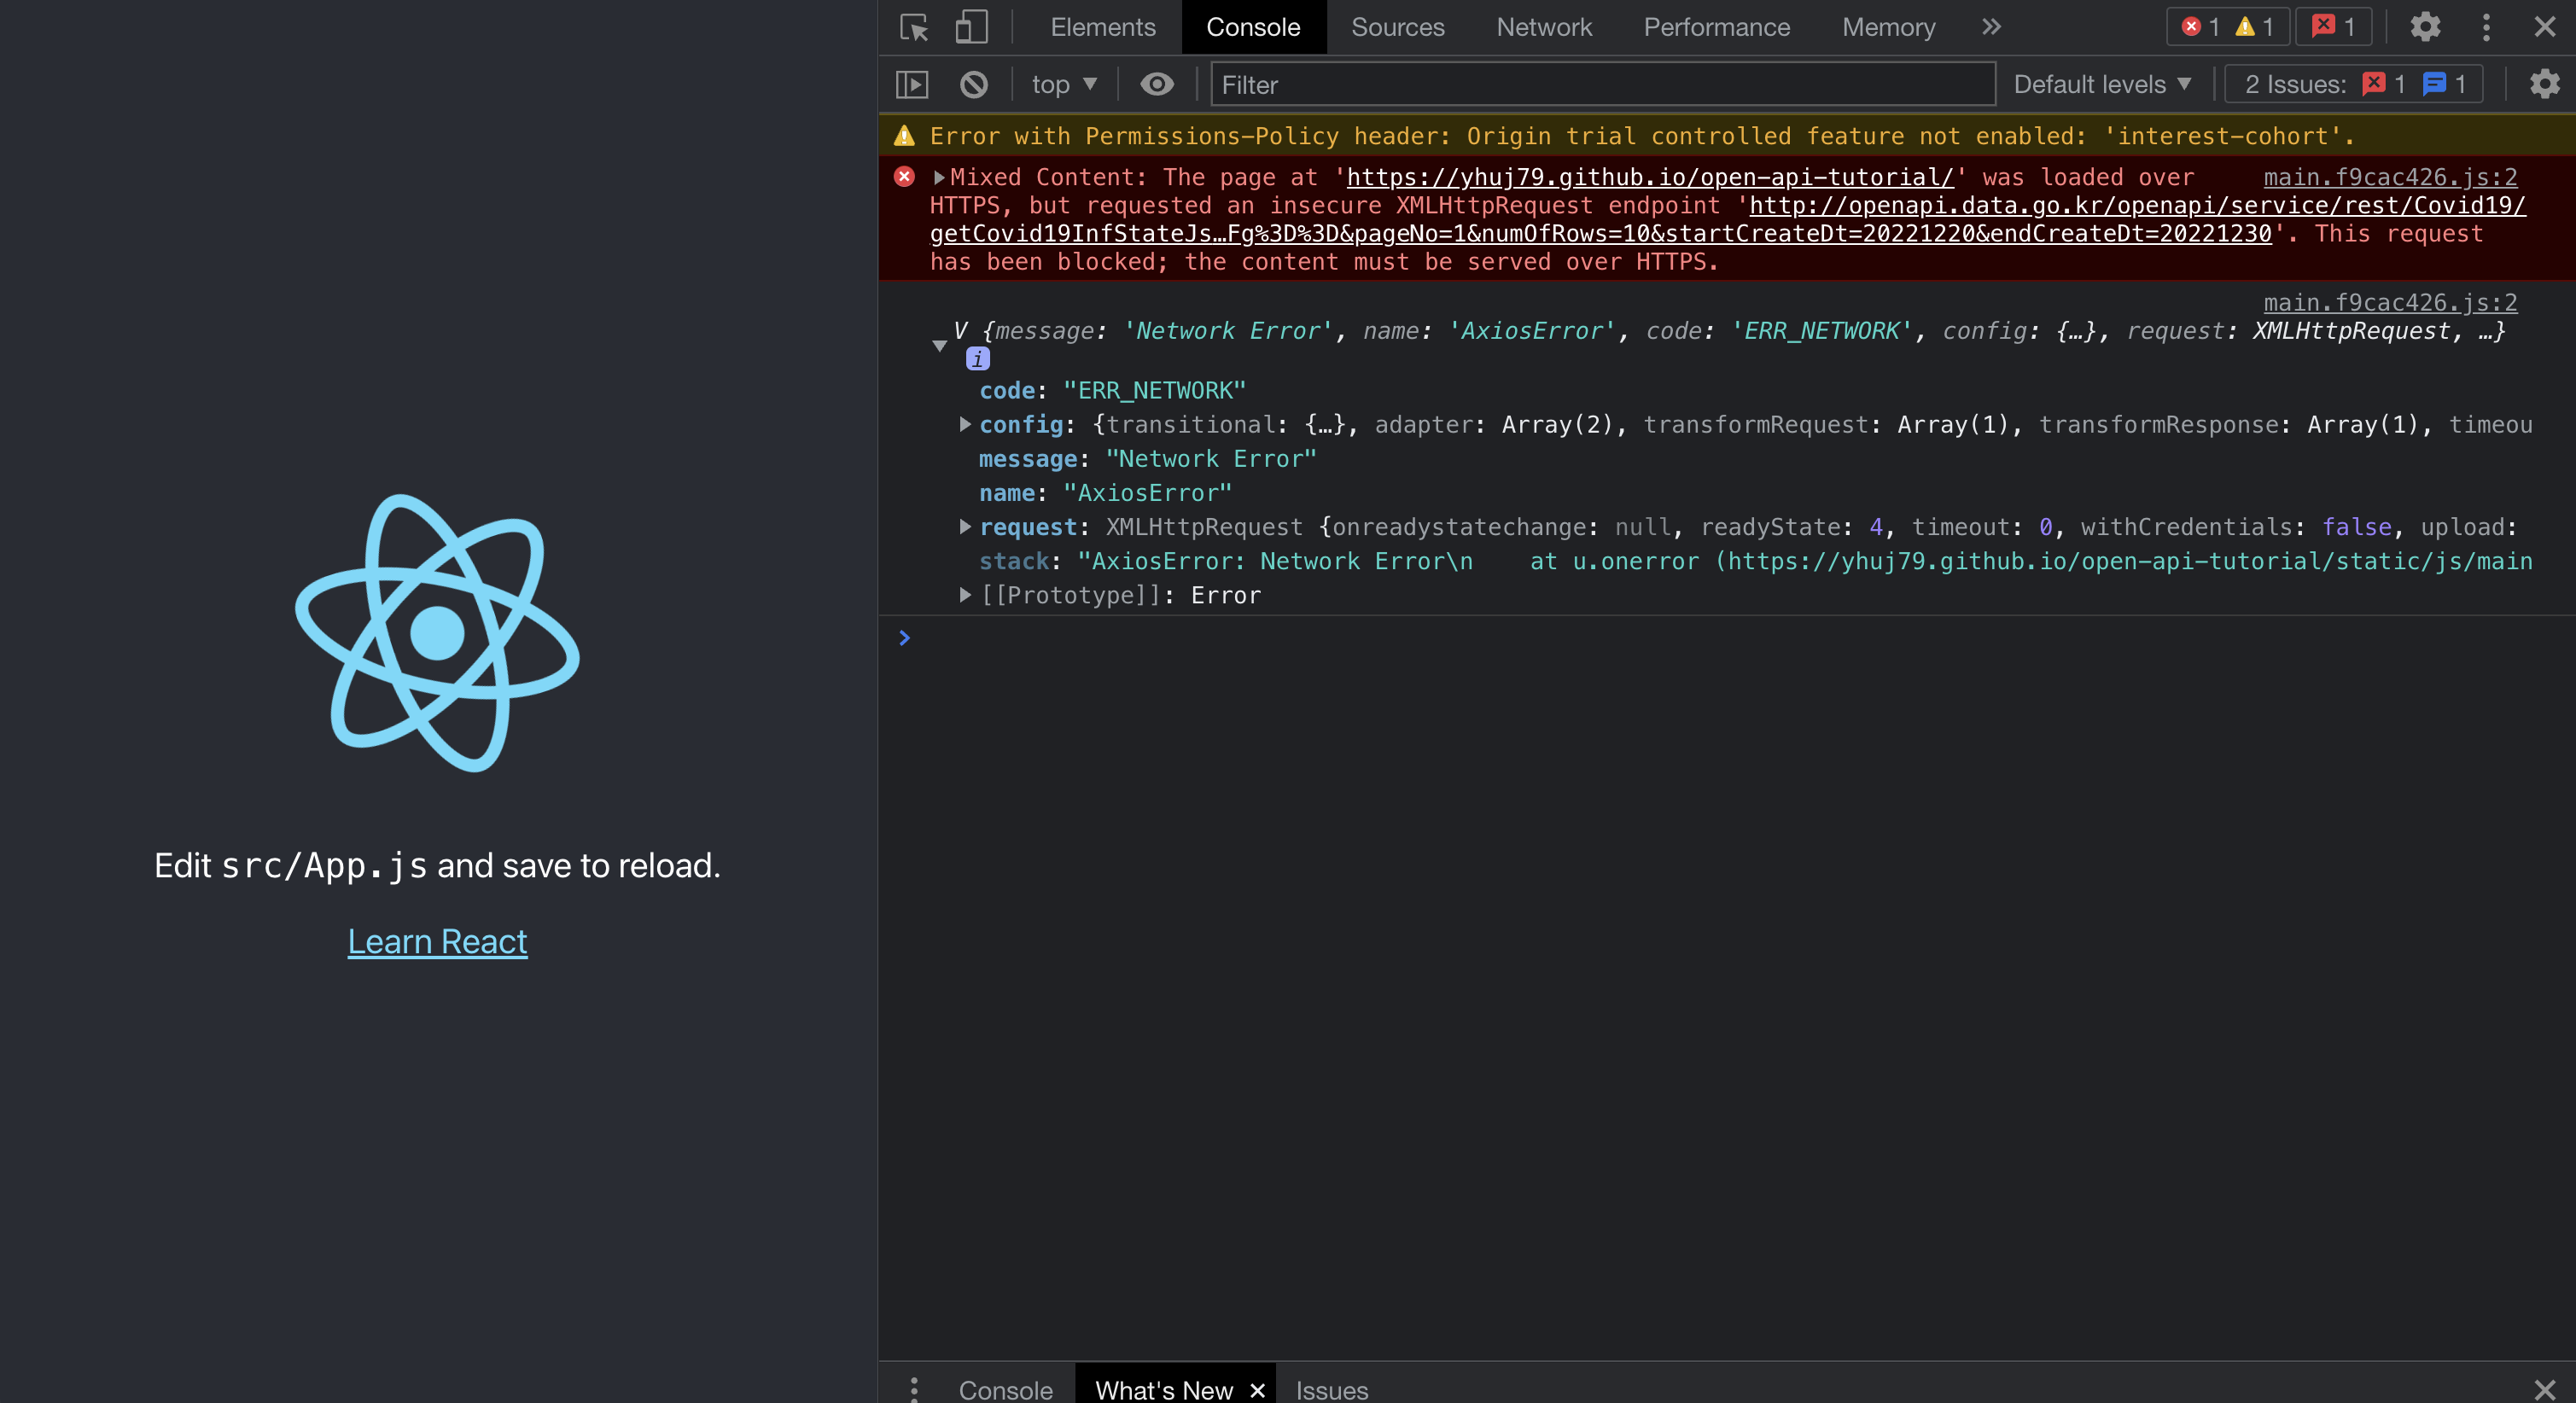Click the Learn React link
The width and height of the screenshot is (2576, 1403).
[437, 941]
